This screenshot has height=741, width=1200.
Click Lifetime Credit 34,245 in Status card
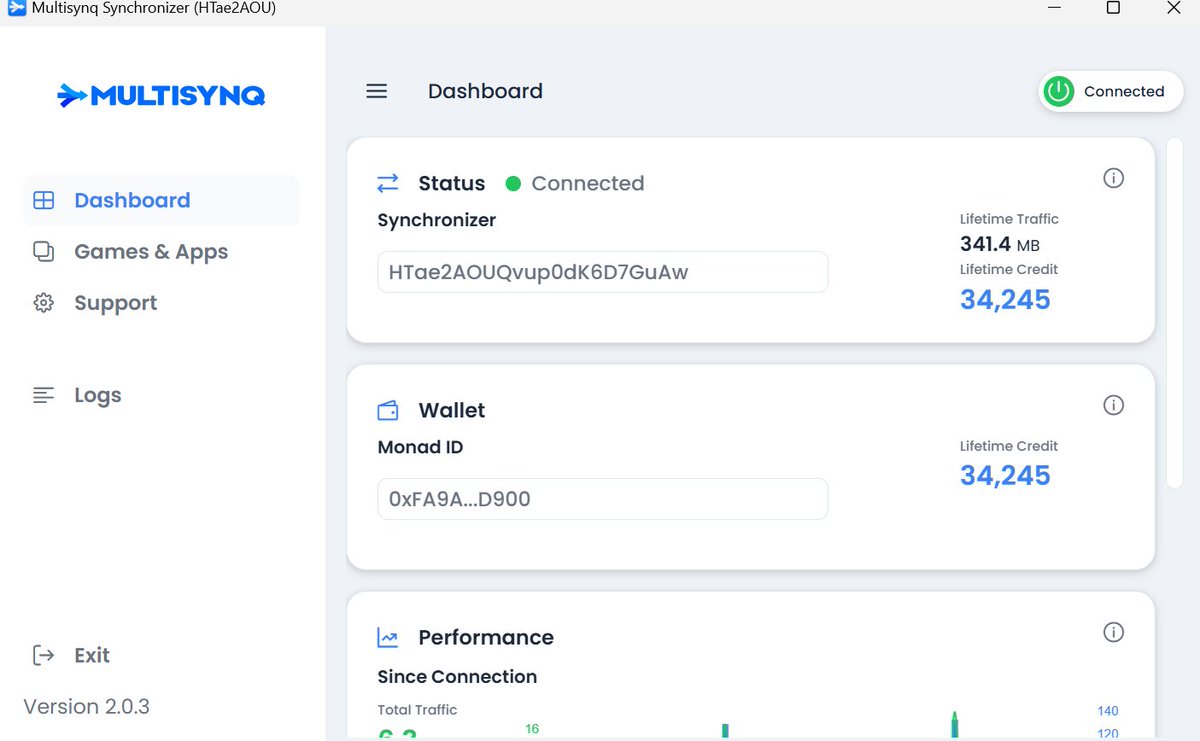[1005, 299]
